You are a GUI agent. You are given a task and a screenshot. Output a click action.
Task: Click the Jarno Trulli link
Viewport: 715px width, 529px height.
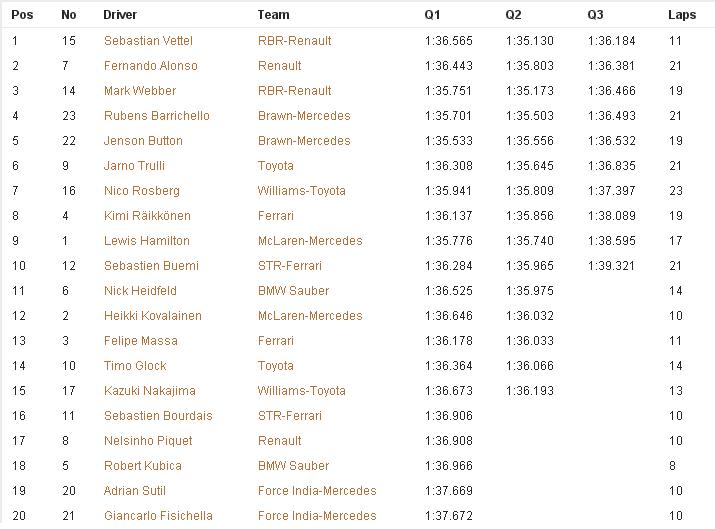click(134, 166)
